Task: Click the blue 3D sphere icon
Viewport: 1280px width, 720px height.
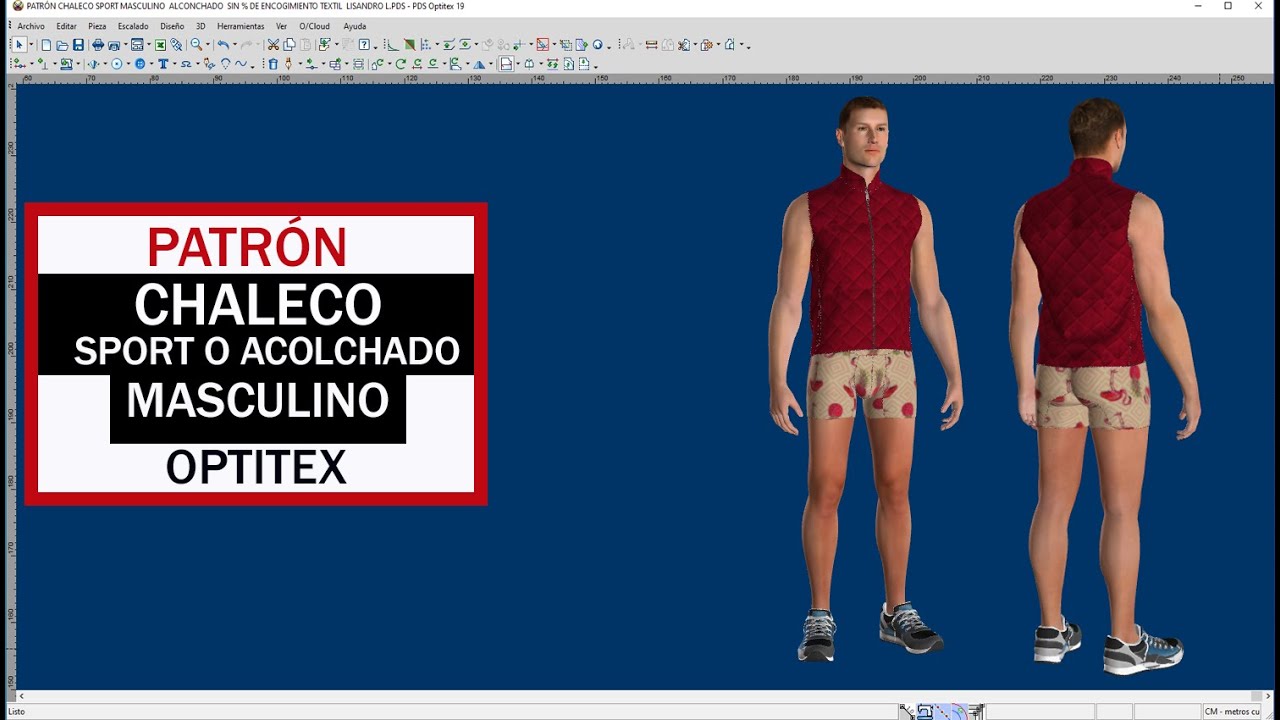Action: coord(597,45)
